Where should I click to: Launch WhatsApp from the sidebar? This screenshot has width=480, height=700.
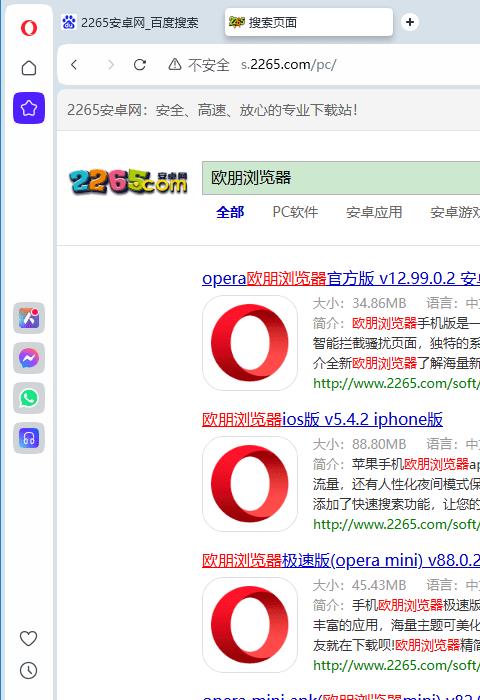click(x=29, y=398)
